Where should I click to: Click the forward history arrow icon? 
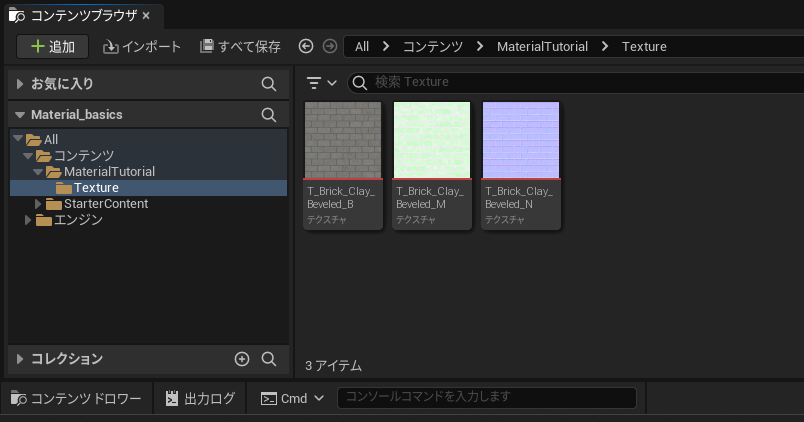click(x=329, y=46)
